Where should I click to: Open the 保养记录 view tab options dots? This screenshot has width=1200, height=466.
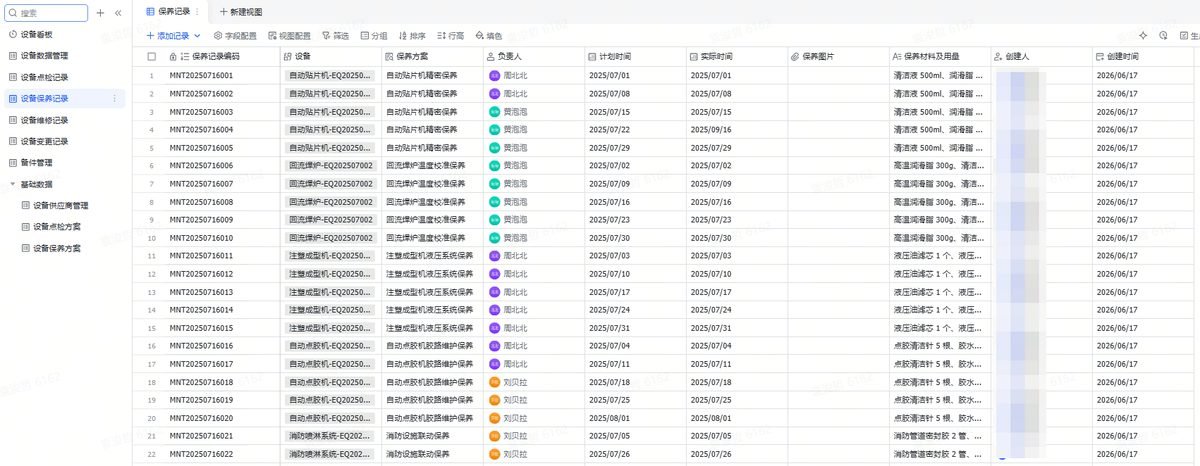pos(197,11)
